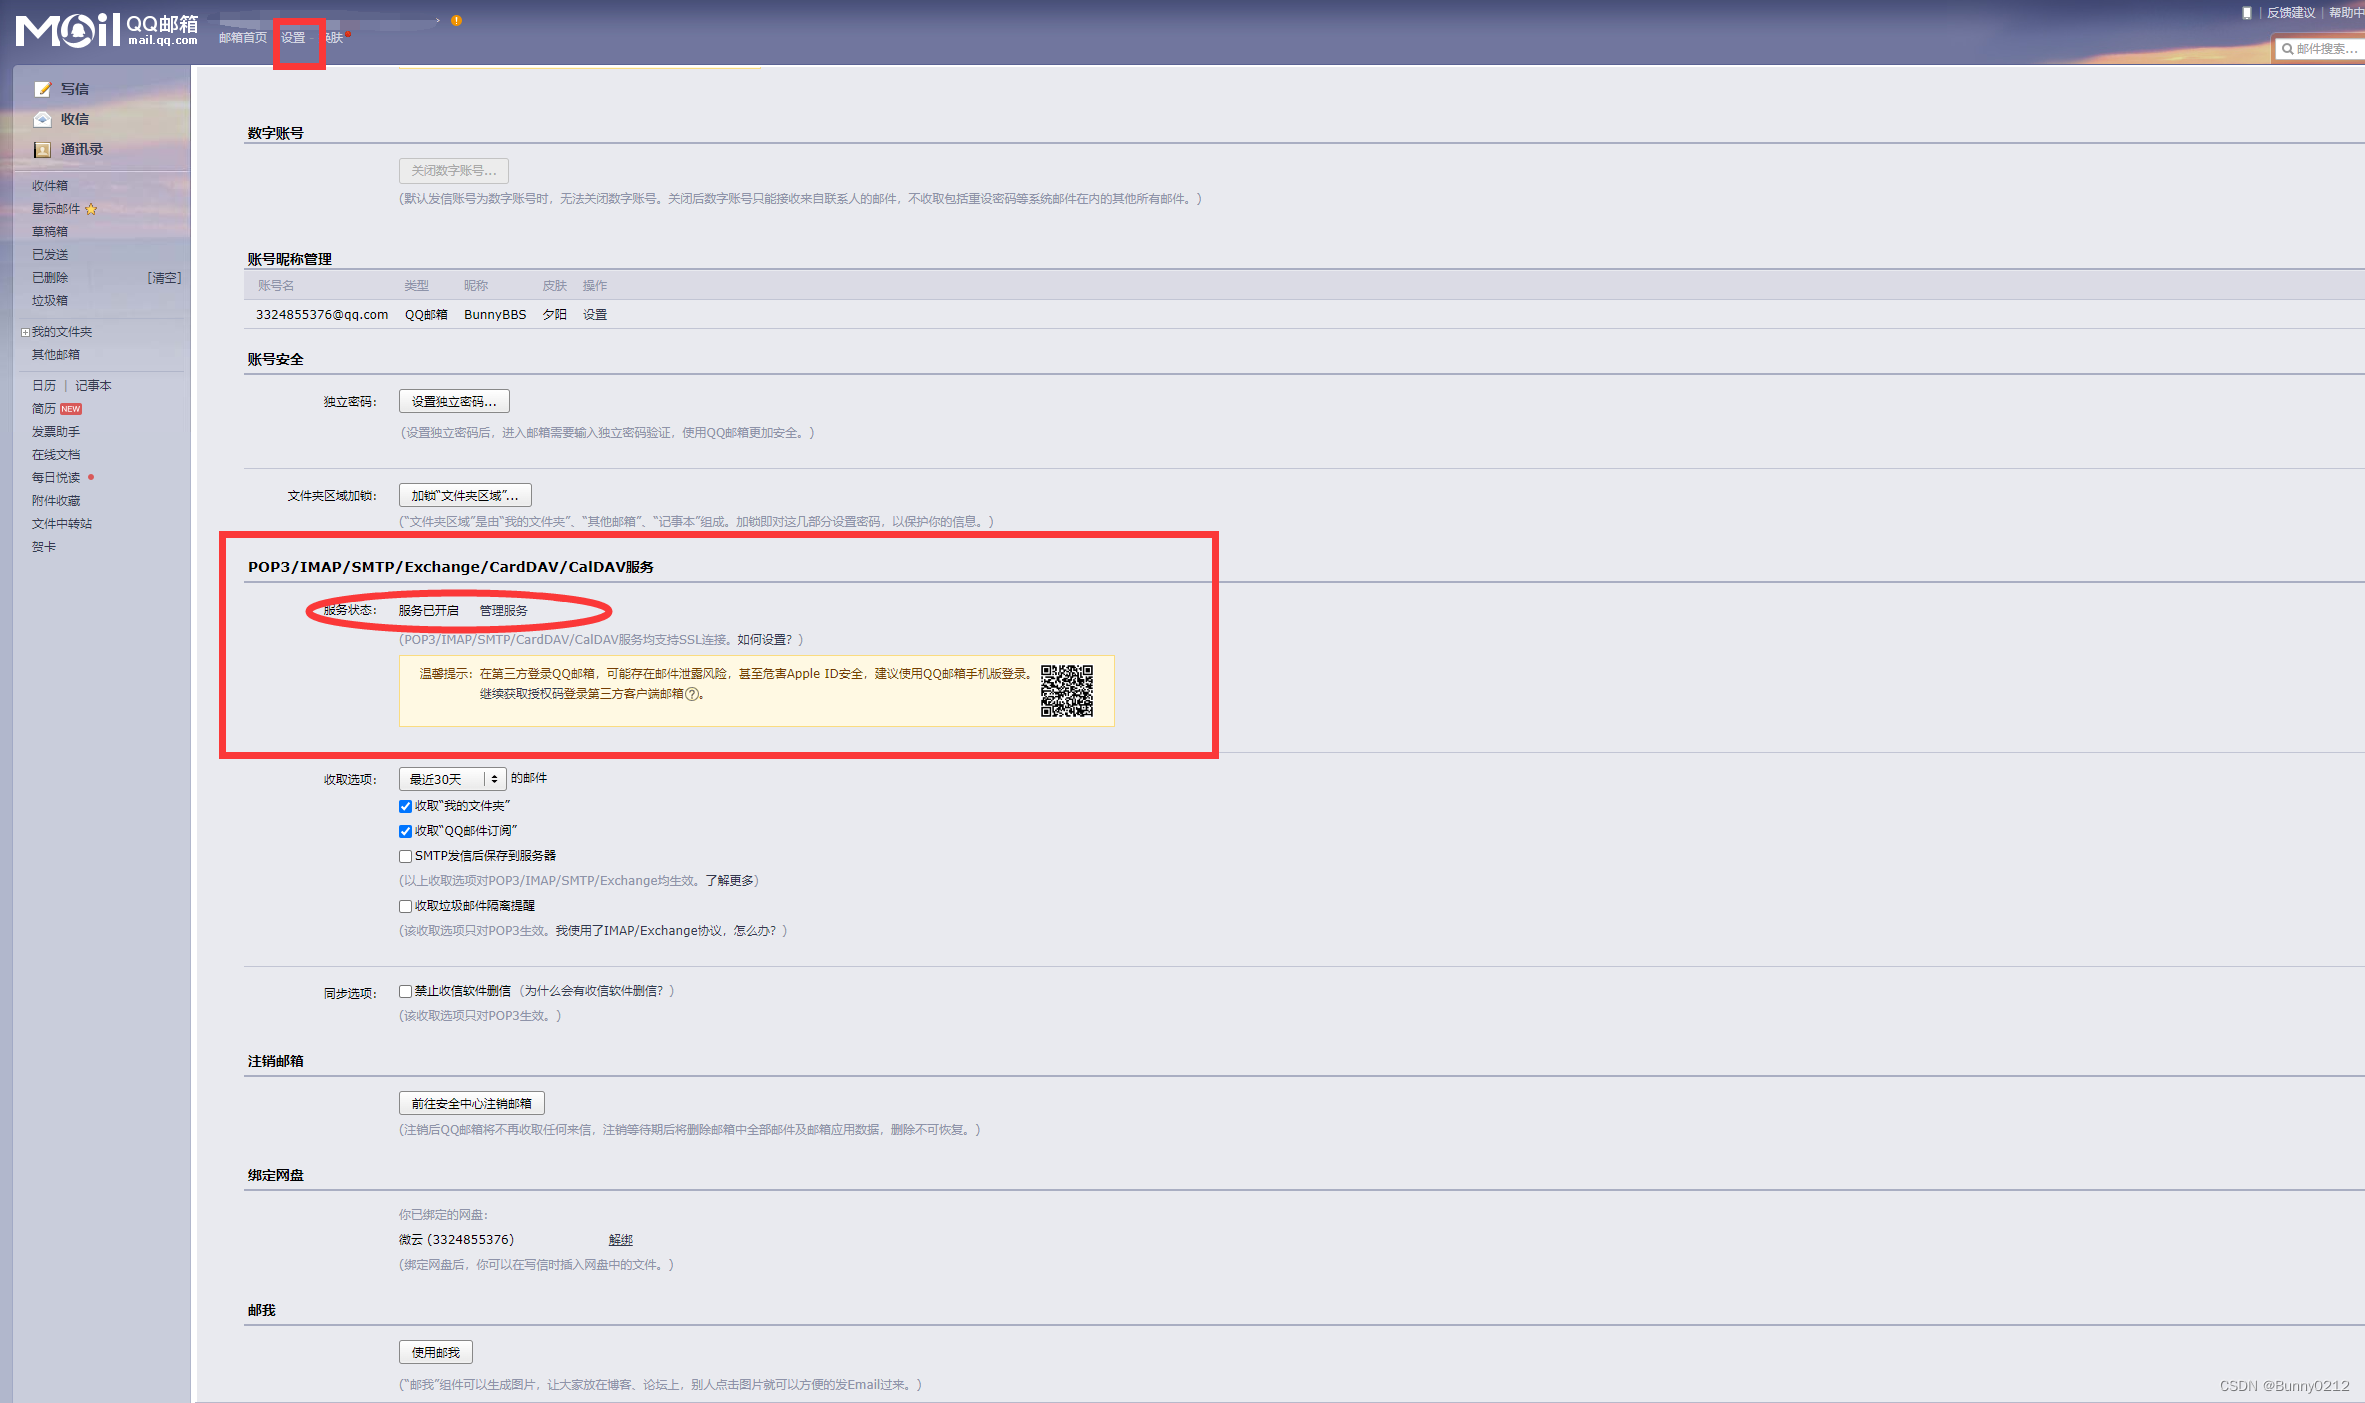Select the 写信 compose pen icon
This screenshot has height=1403, width=2365.
pos(43,88)
